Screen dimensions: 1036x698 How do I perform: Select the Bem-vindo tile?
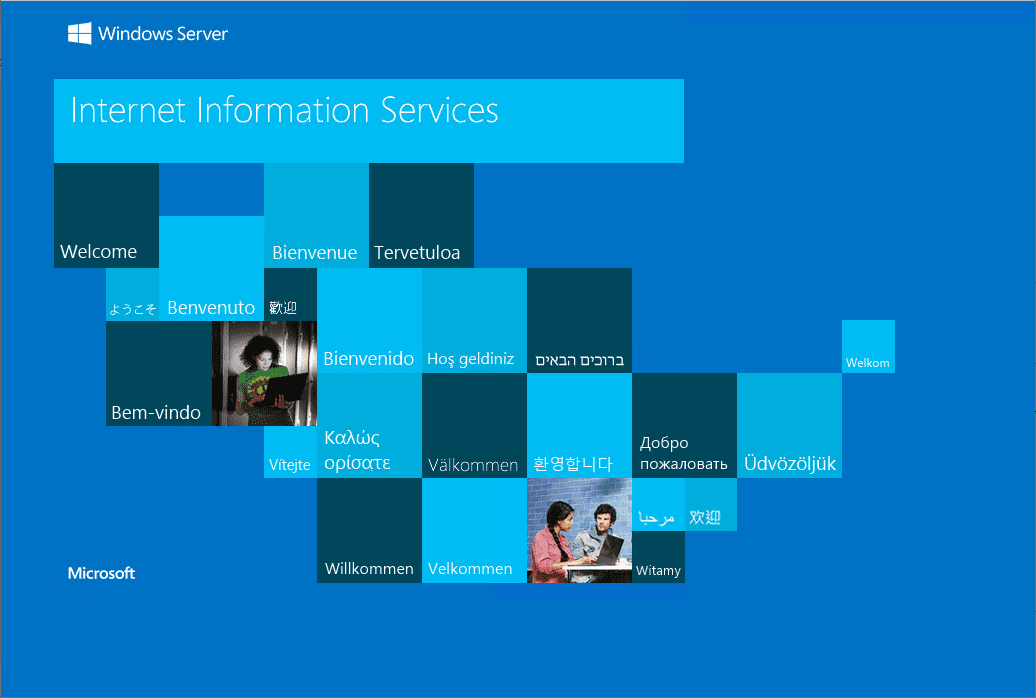tap(159, 373)
